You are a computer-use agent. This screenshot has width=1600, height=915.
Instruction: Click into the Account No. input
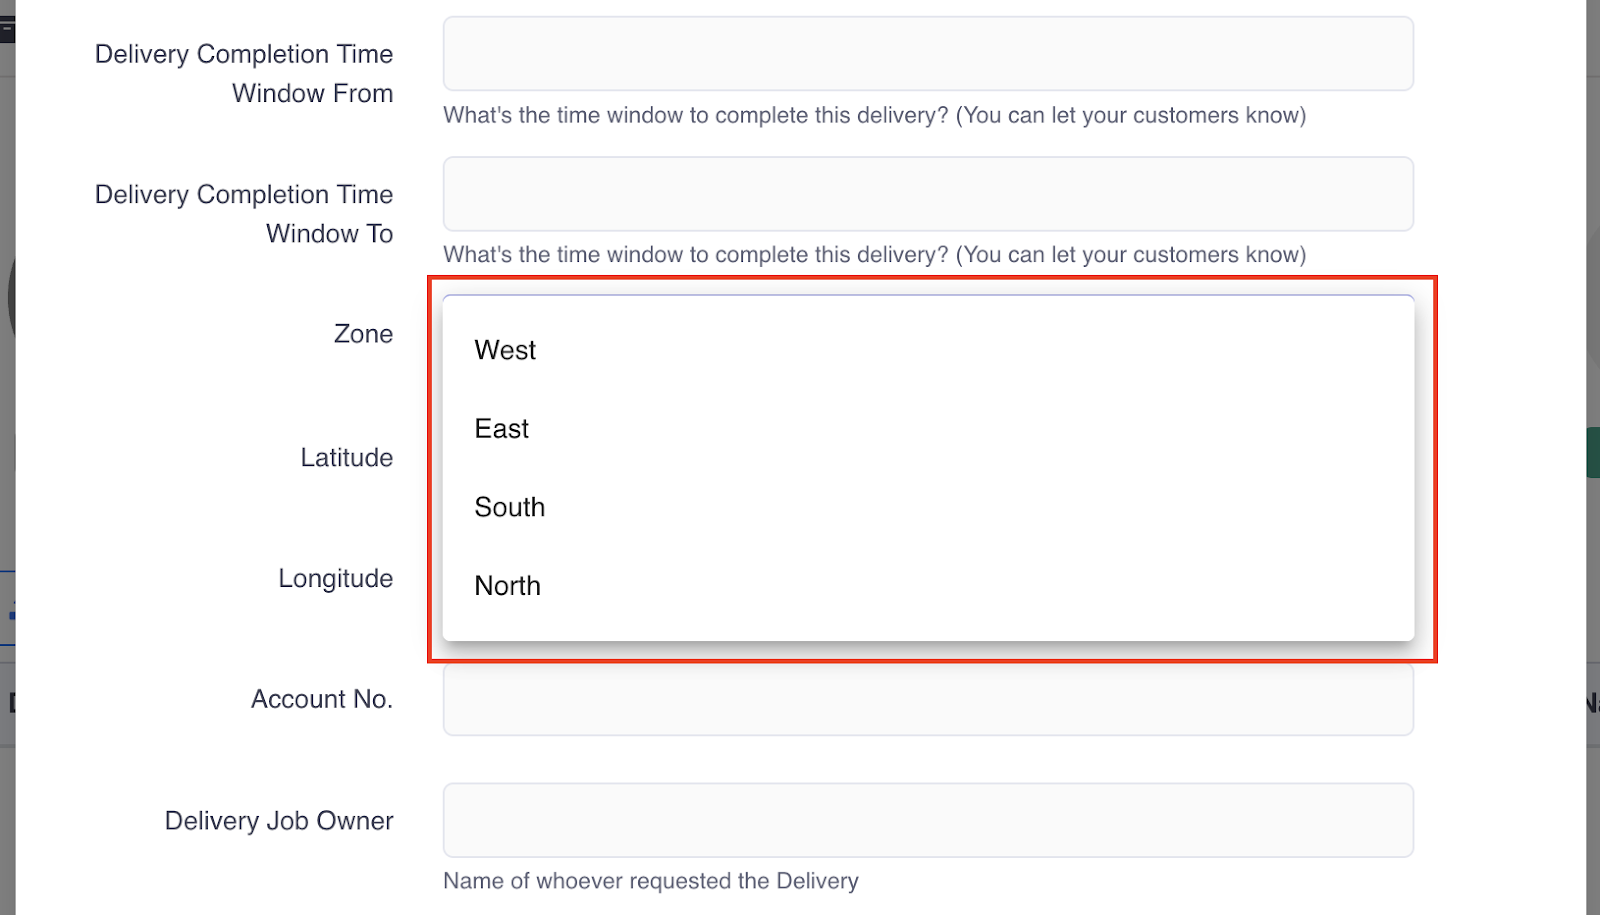928,699
